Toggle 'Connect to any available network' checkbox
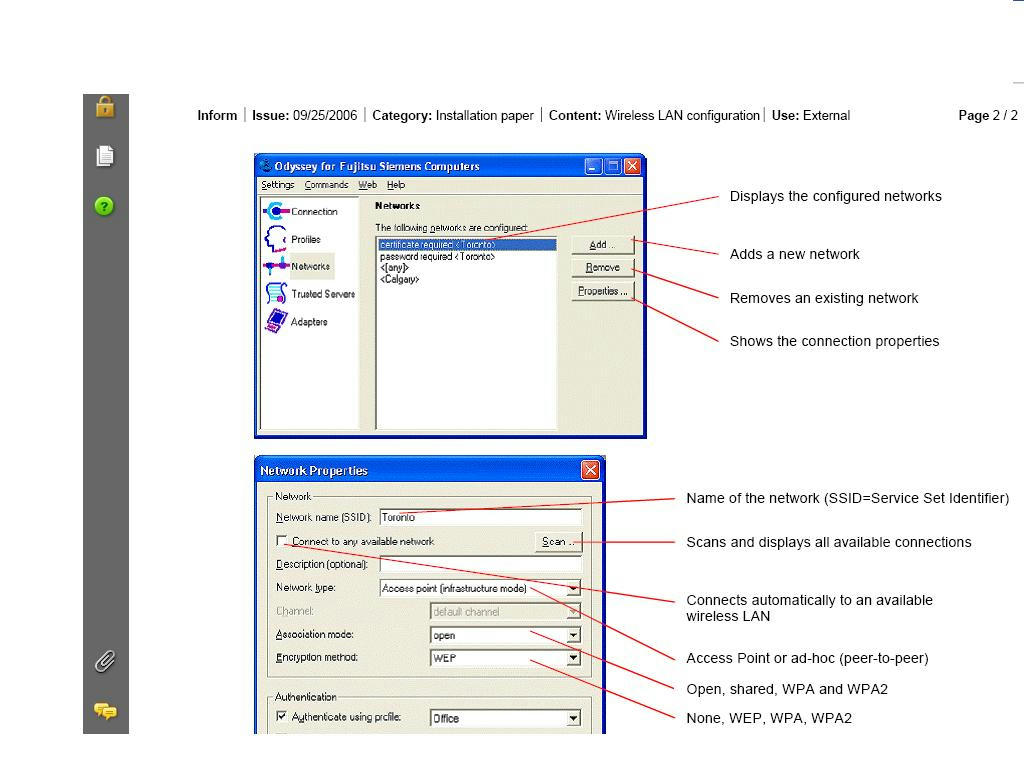Viewport: 1024px width, 768px height. click(x=281, y=541)
